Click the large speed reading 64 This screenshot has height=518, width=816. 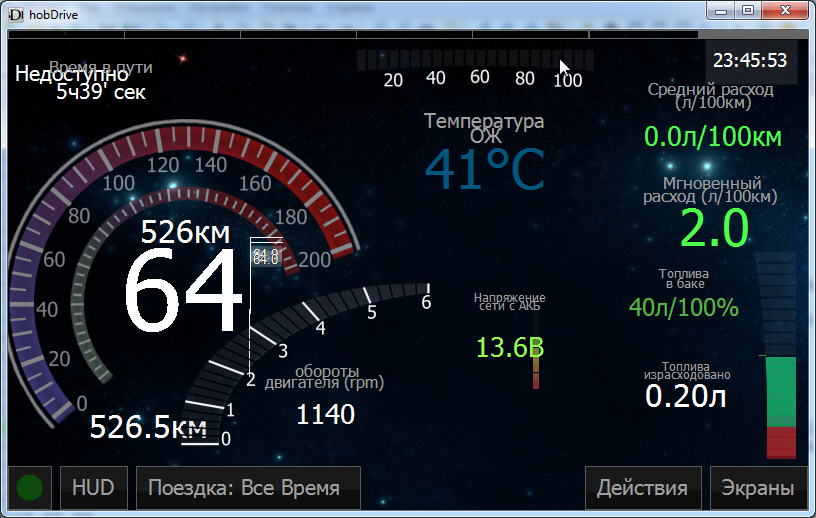(183, 290)
